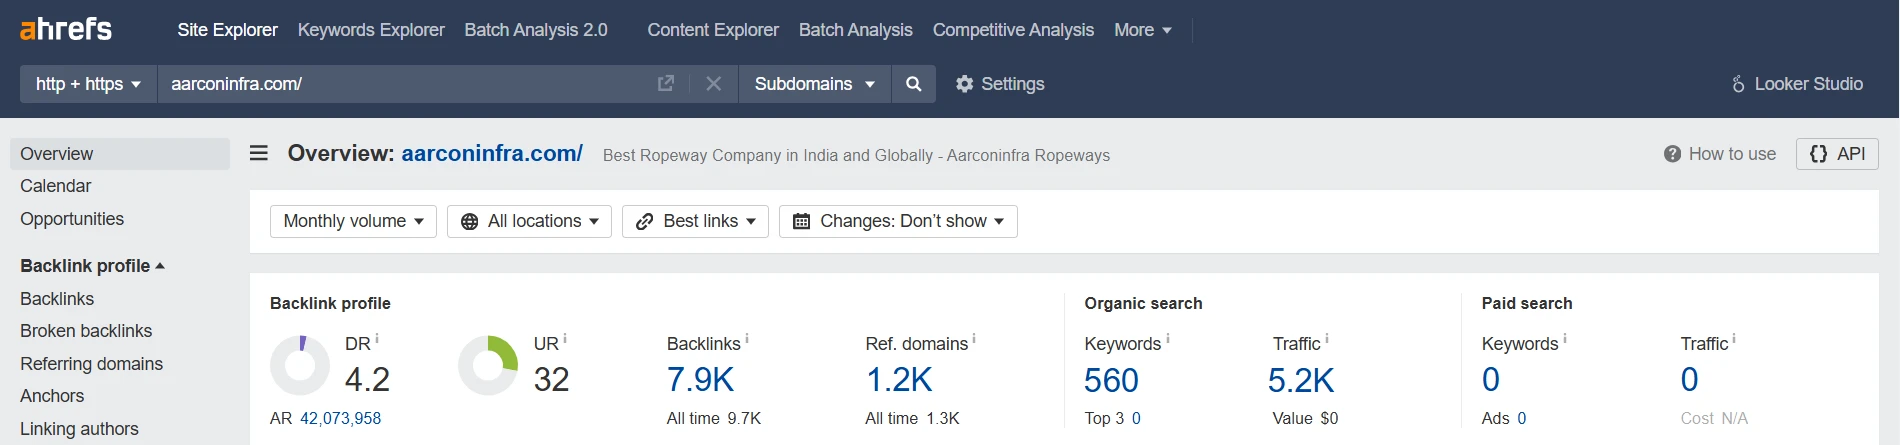Open the All locations filter
This screenshot has width=1900, height=445.
(529, 221)
